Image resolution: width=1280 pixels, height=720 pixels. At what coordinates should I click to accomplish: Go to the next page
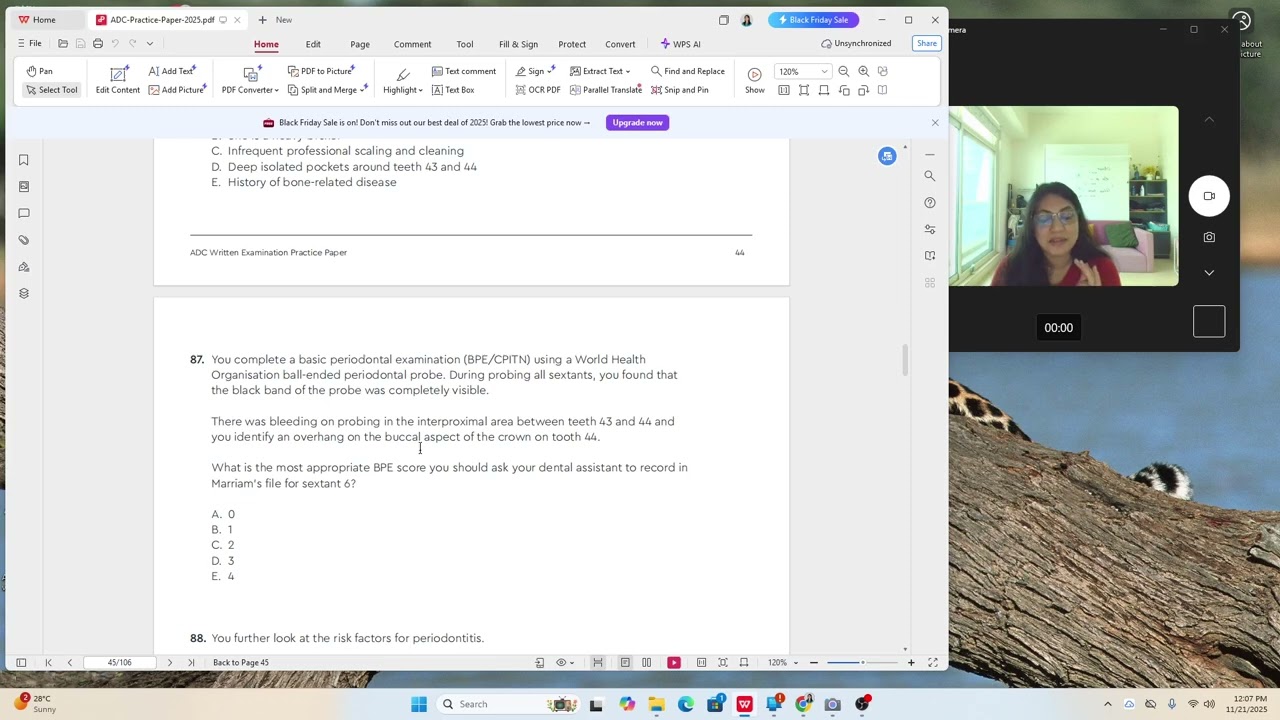tap(169, 663)
